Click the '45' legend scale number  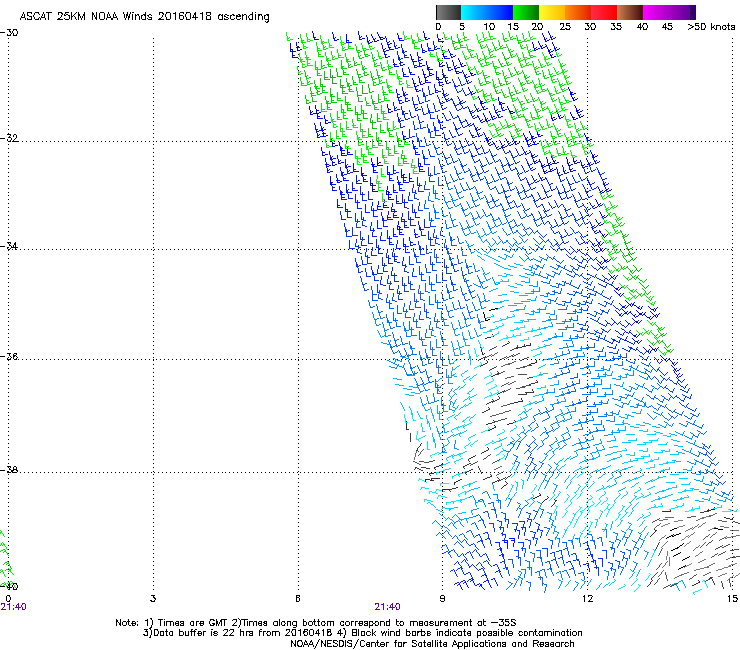(x=667, y=27)
